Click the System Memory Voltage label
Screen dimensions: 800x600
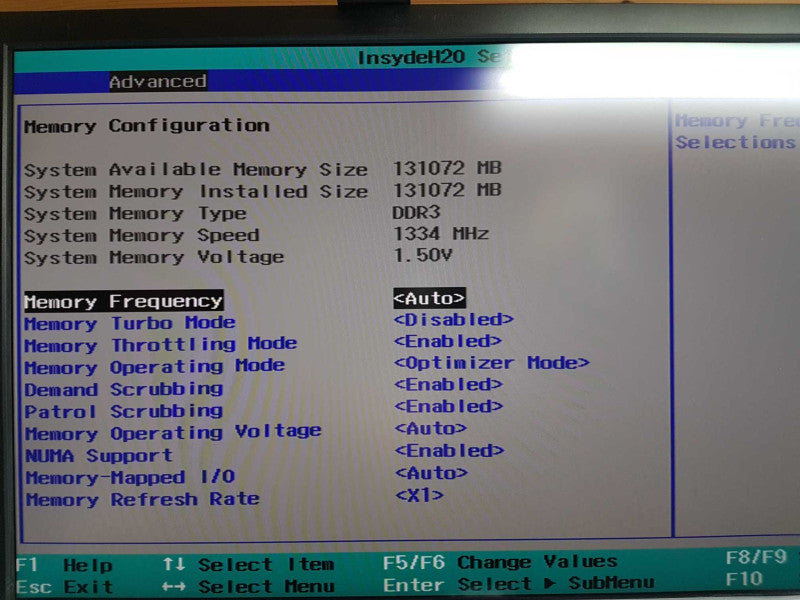(x=154, y=258)
